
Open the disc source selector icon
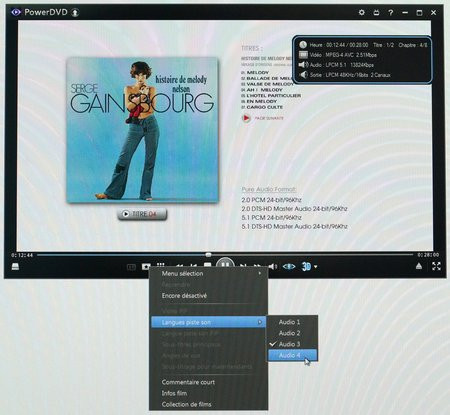(15, 267)
